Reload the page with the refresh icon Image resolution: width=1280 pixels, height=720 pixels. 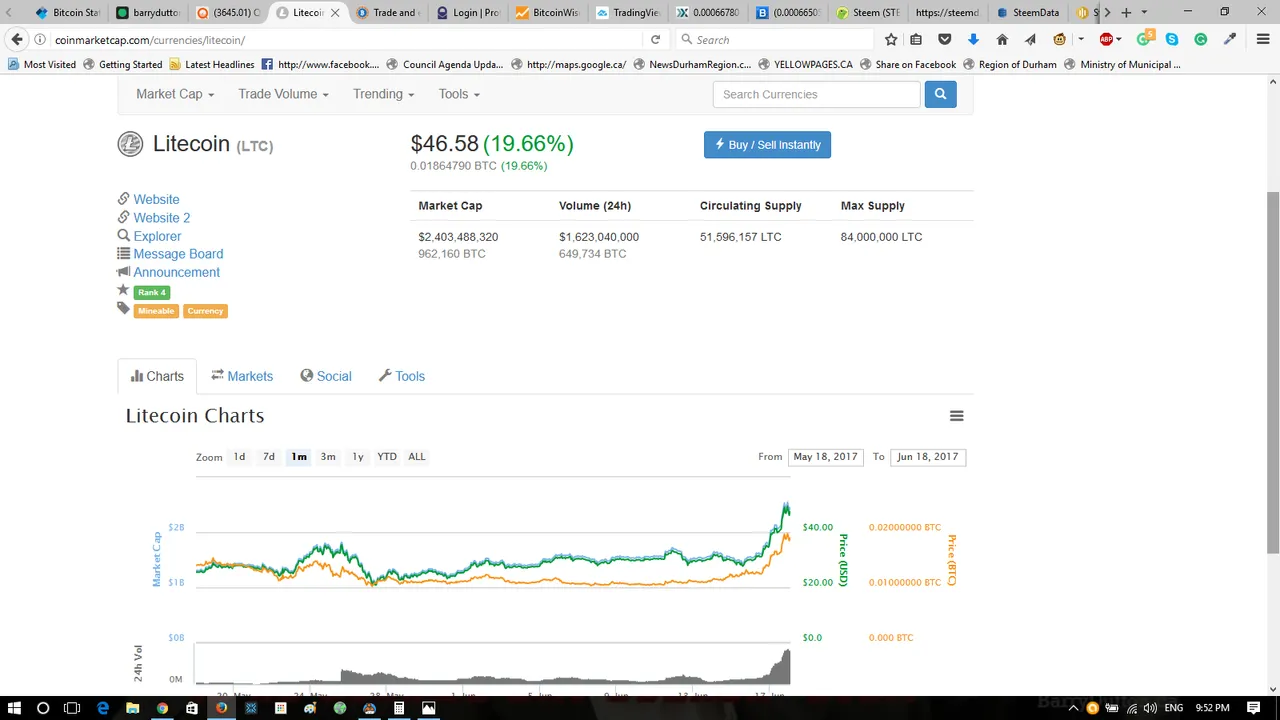655,40
